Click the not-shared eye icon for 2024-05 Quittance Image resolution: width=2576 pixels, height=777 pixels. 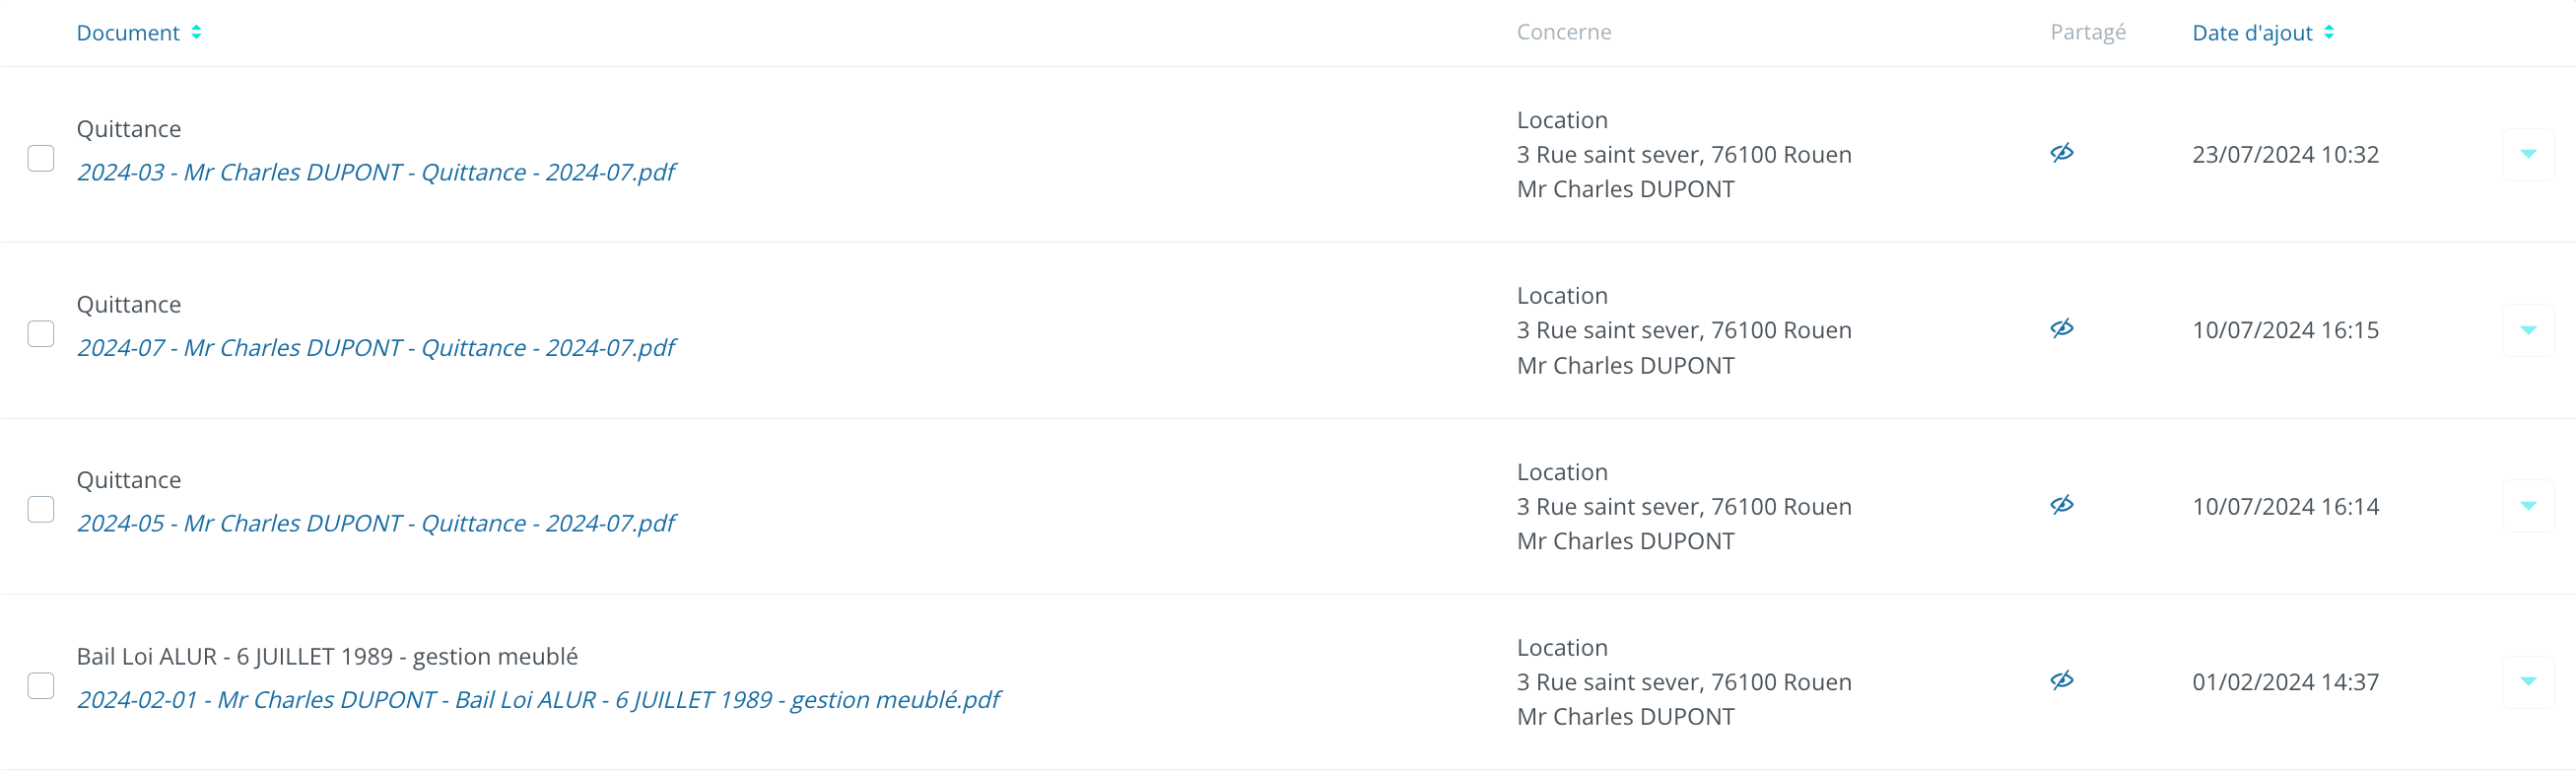coord(2061,505)
